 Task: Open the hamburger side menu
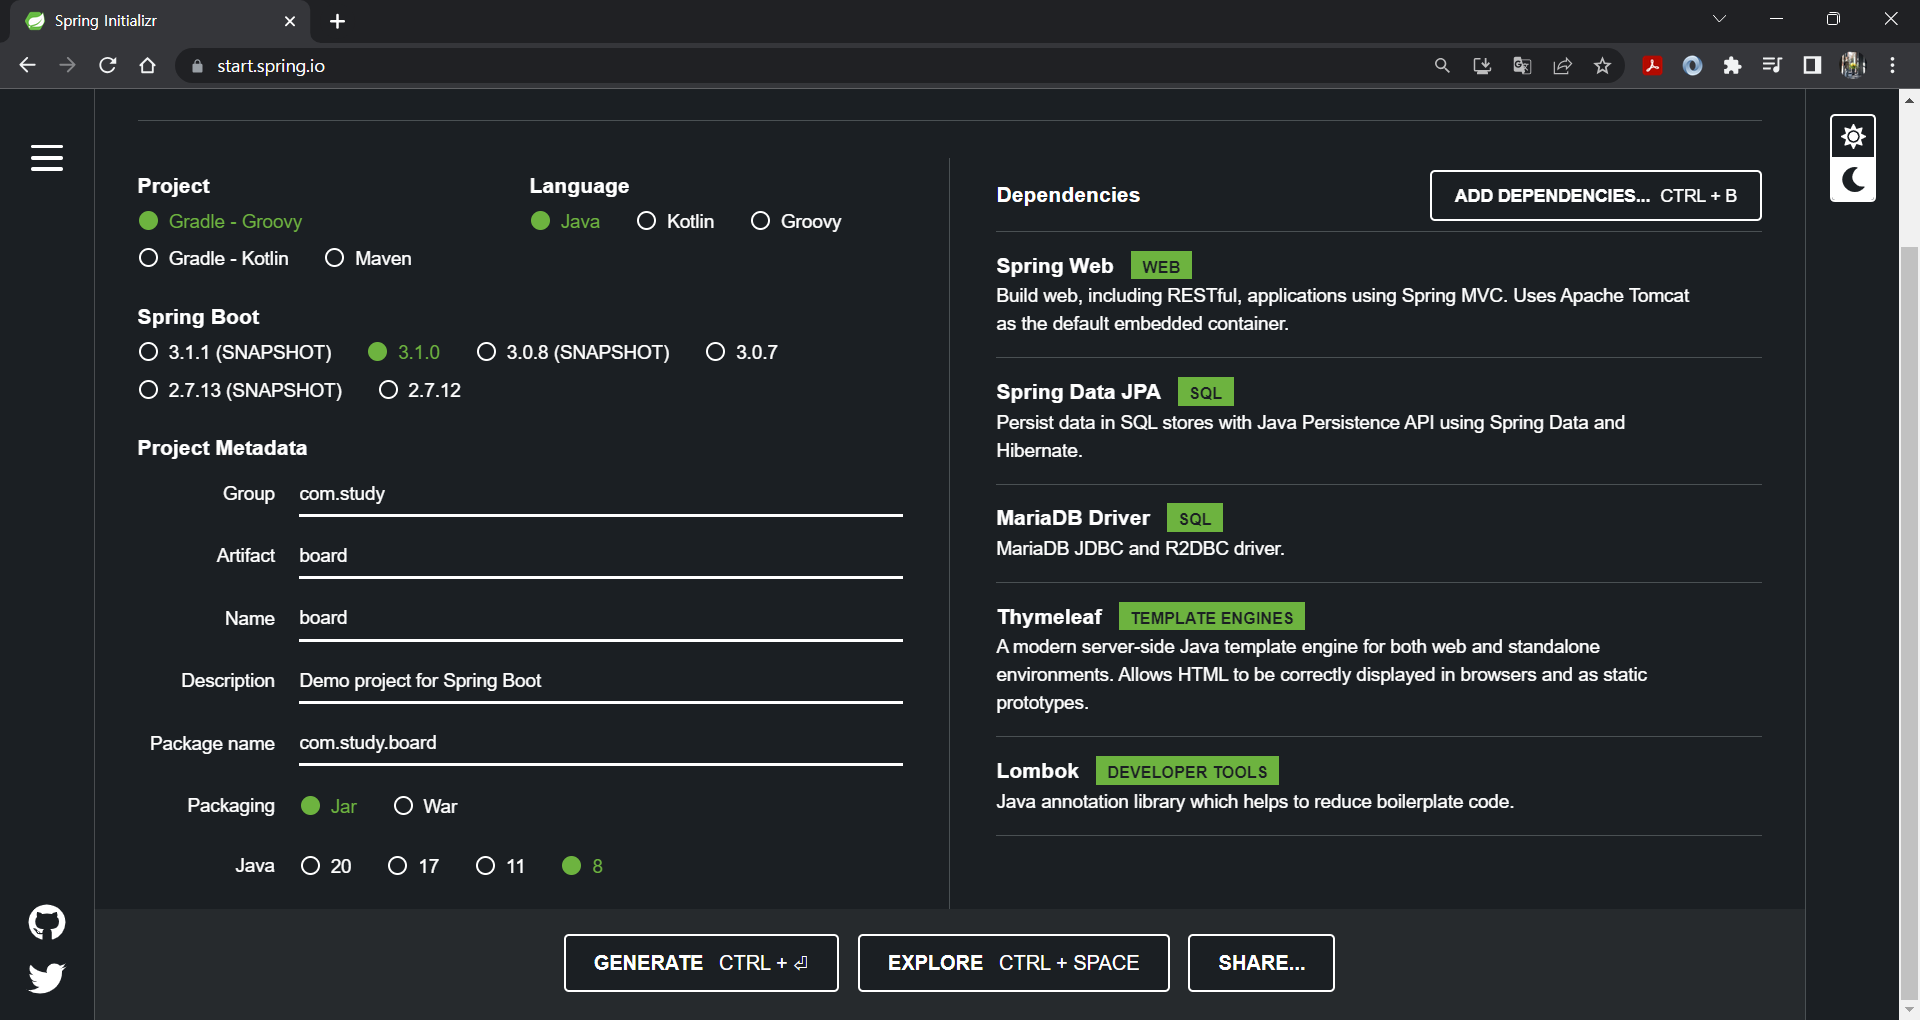(x=47, y=158)
